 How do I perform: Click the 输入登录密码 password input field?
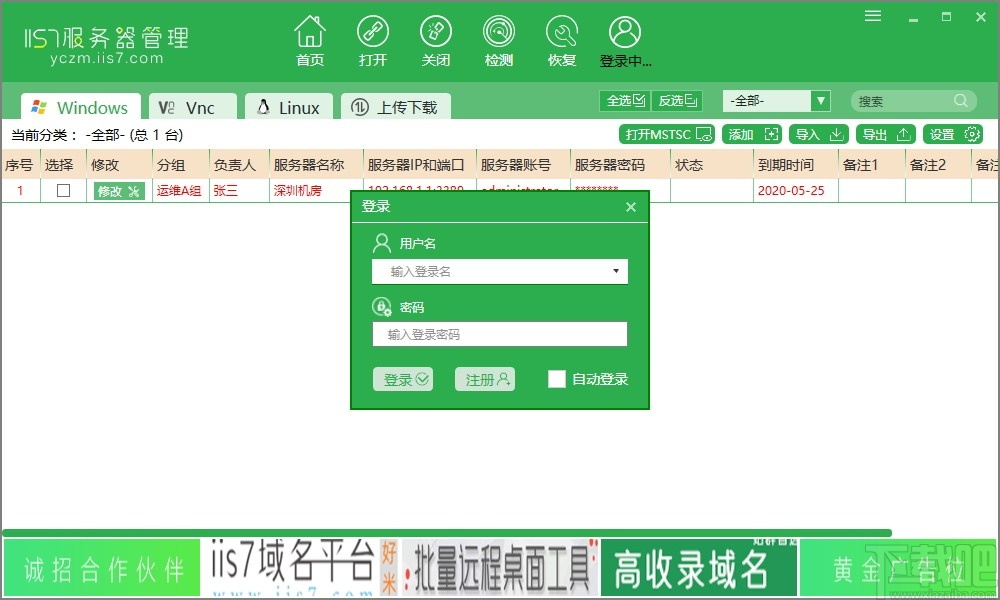500,334
